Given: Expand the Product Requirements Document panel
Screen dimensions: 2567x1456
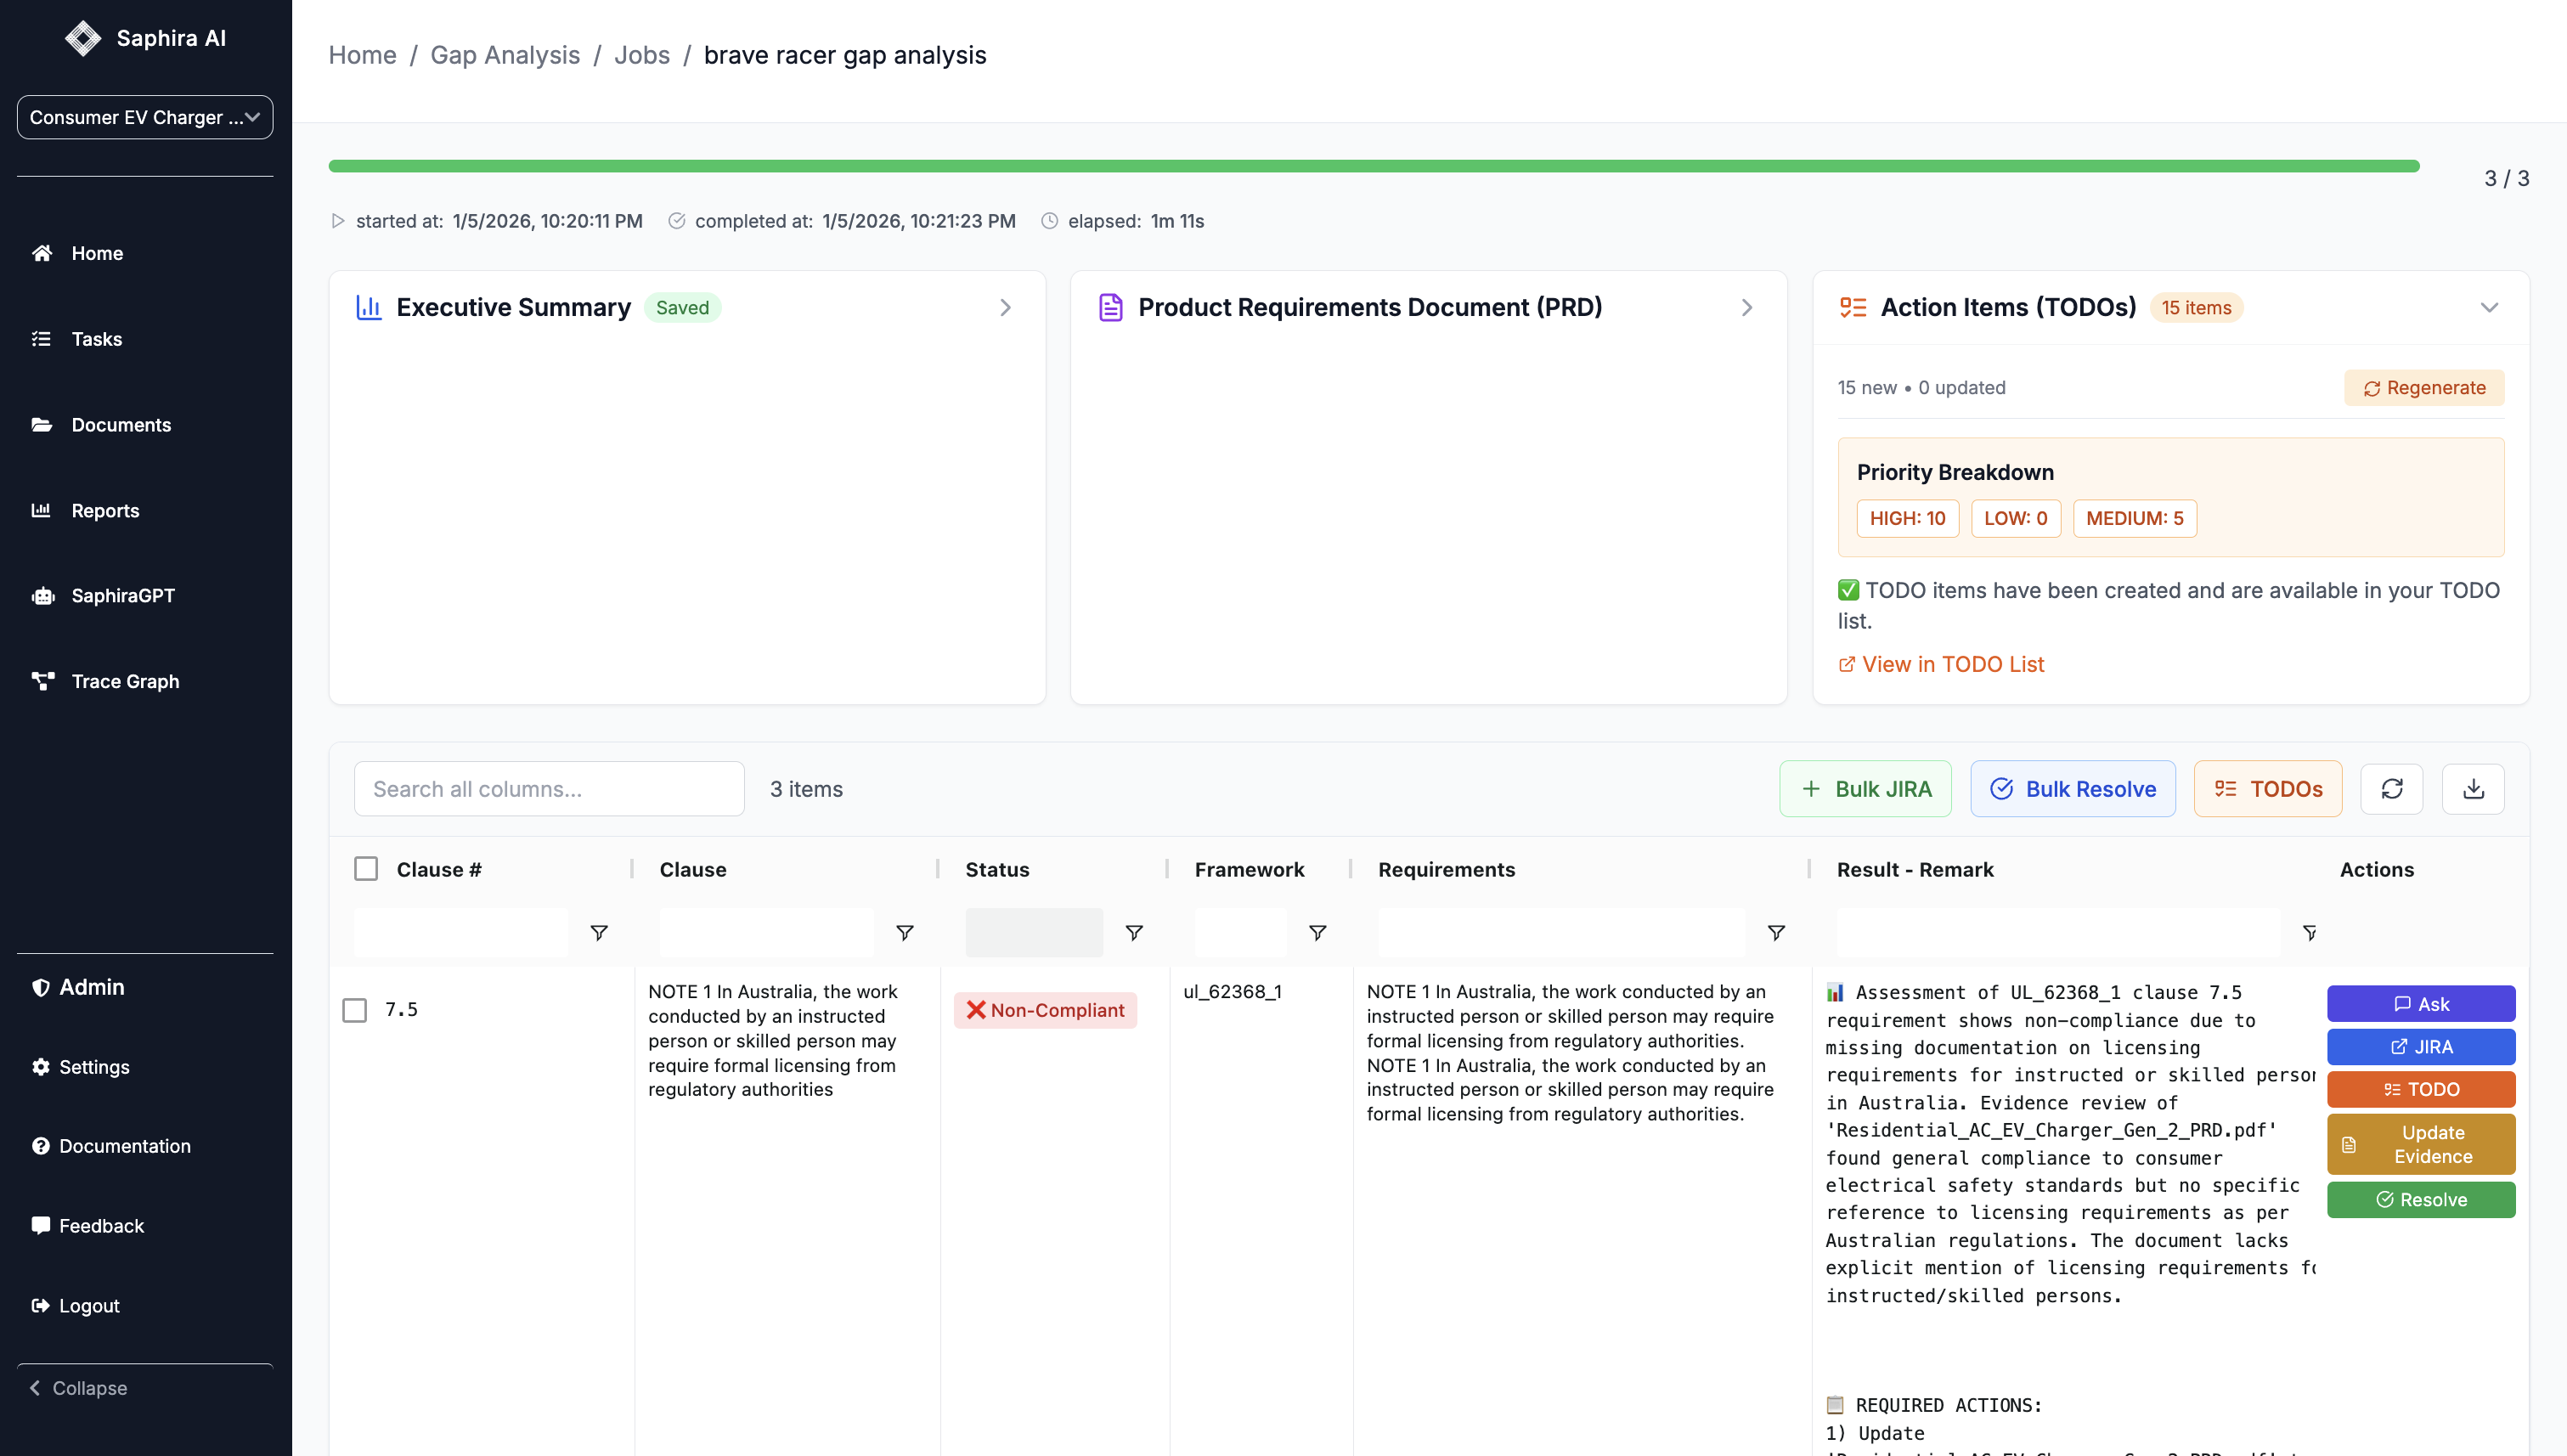Looking at the screenshot, I should point(1746,307).
